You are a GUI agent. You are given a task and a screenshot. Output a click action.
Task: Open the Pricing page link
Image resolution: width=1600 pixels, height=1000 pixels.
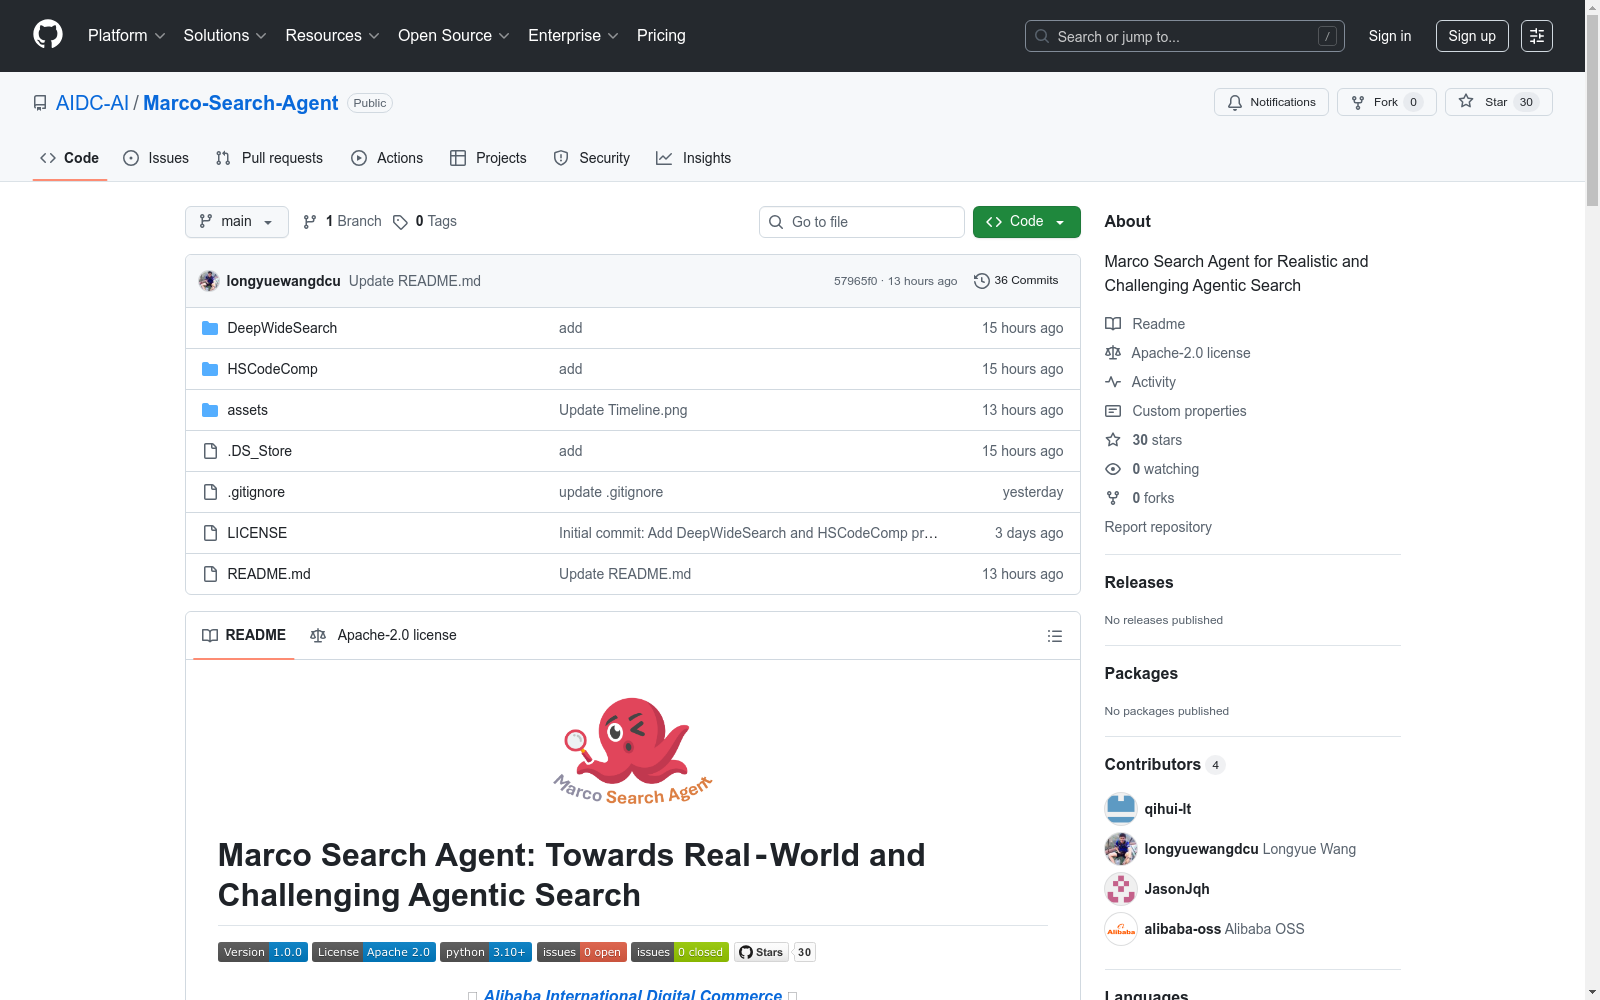coord(661,36)
